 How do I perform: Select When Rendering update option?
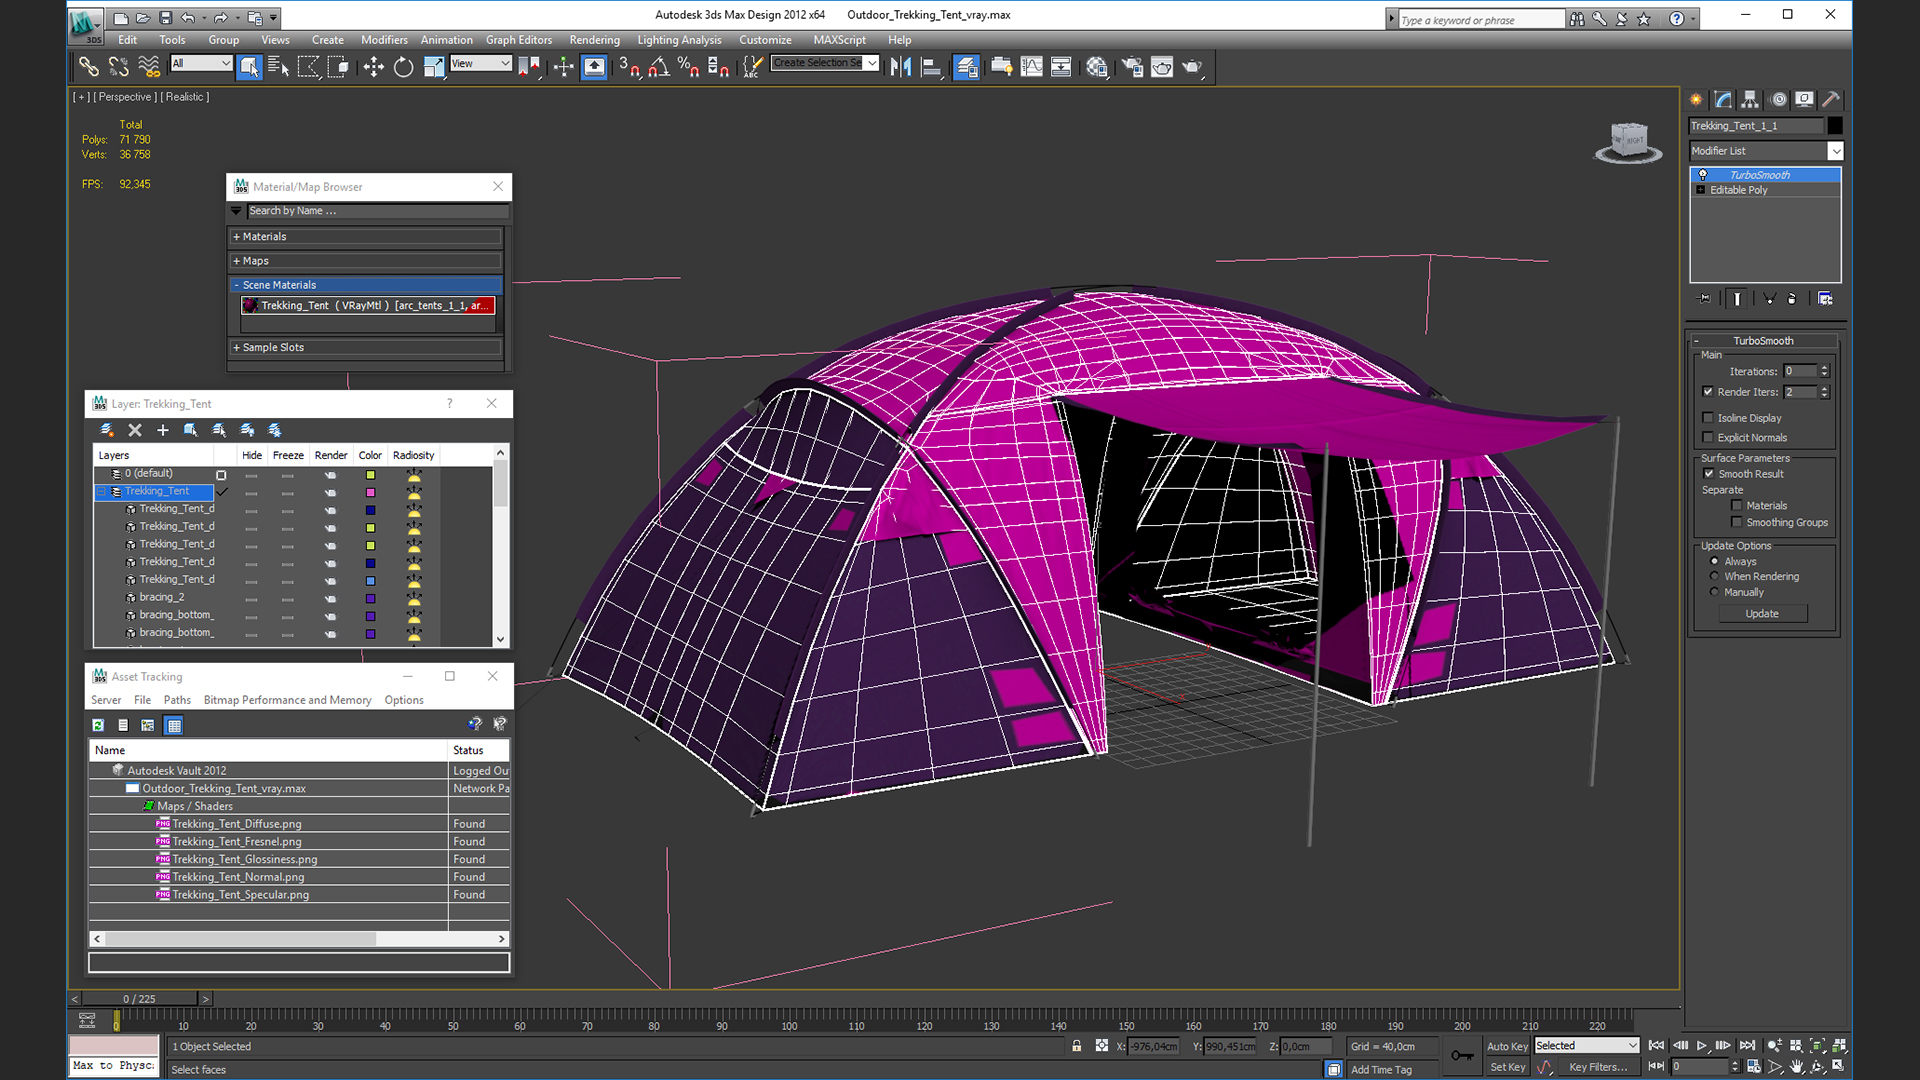(1715, 577)
